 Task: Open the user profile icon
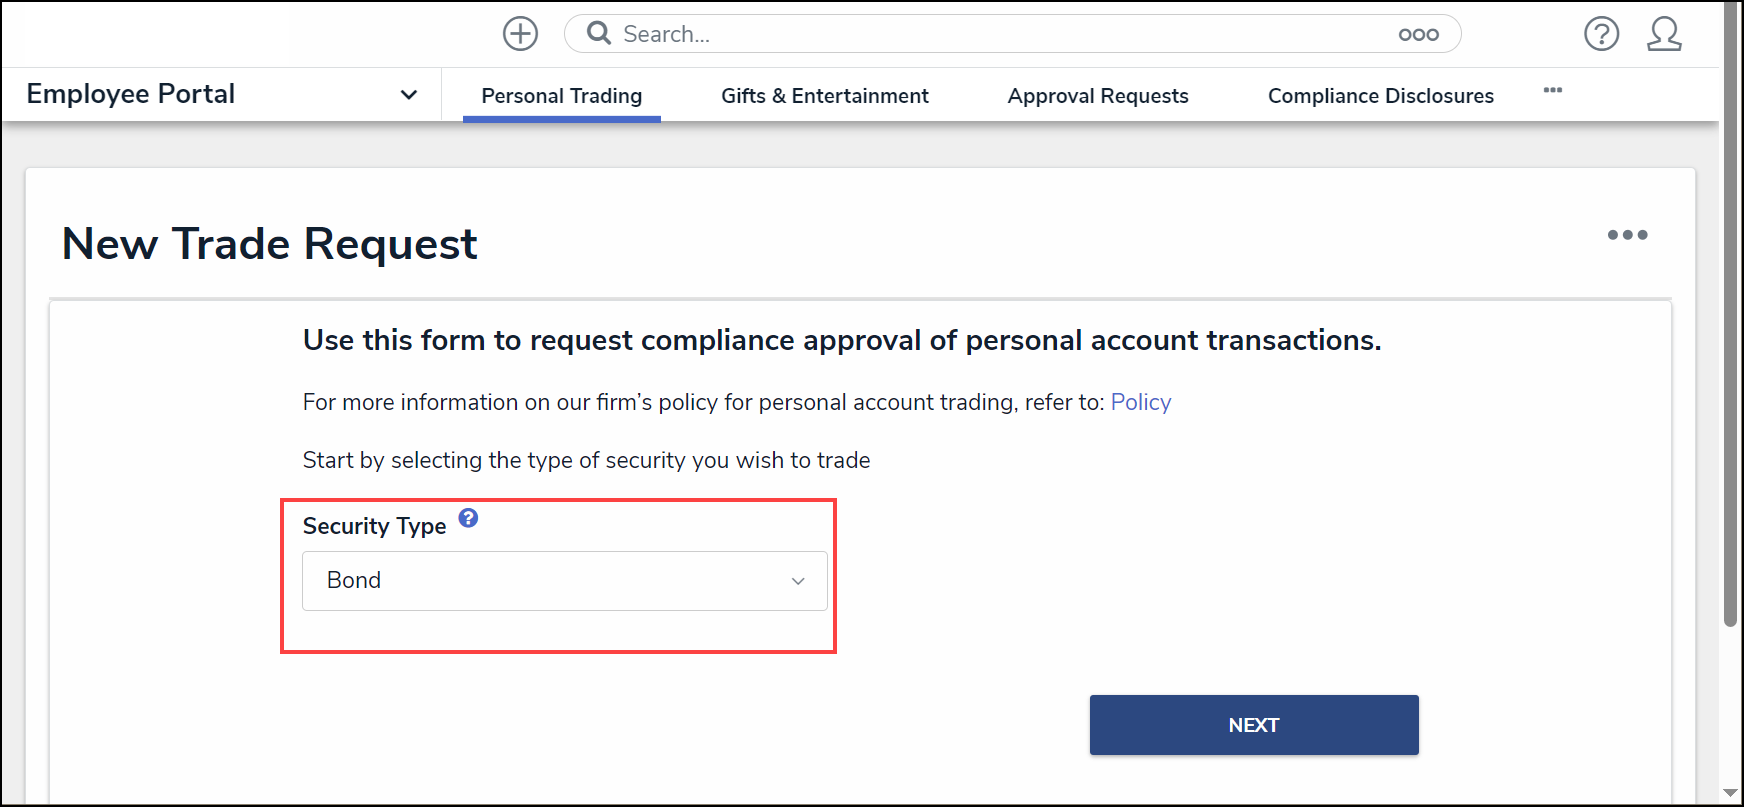pos(1664,34)
